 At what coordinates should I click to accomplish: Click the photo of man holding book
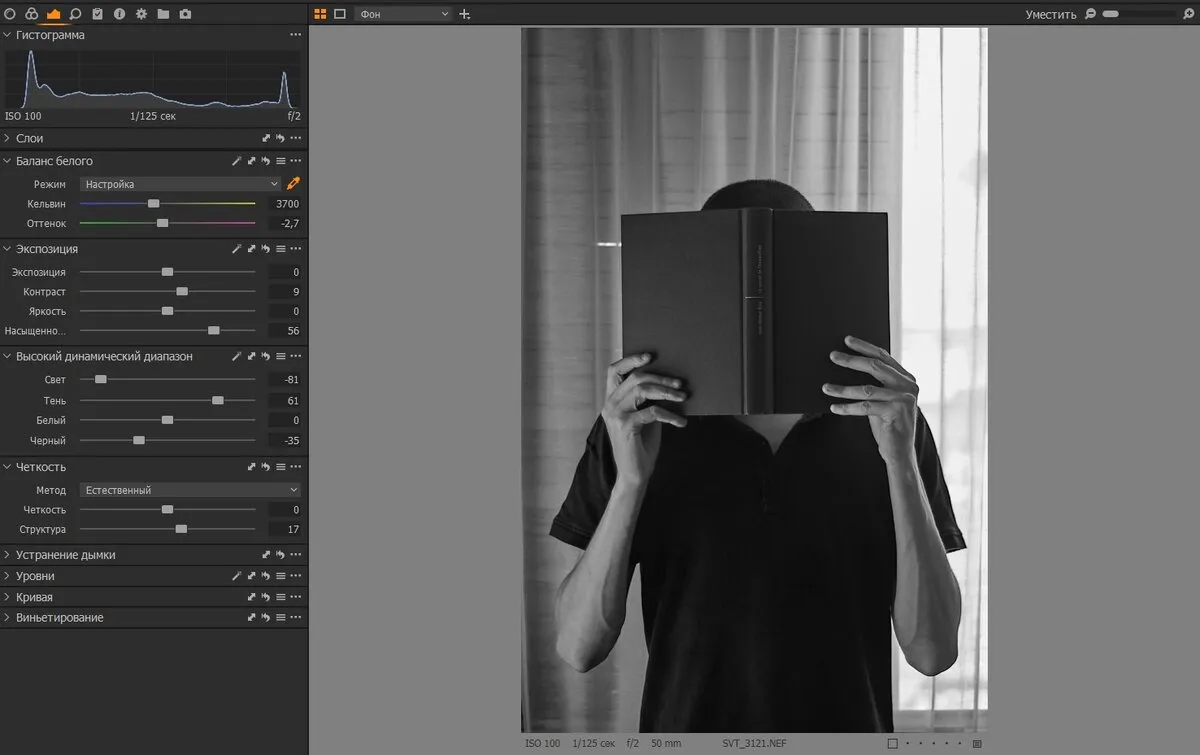[754, 381]
